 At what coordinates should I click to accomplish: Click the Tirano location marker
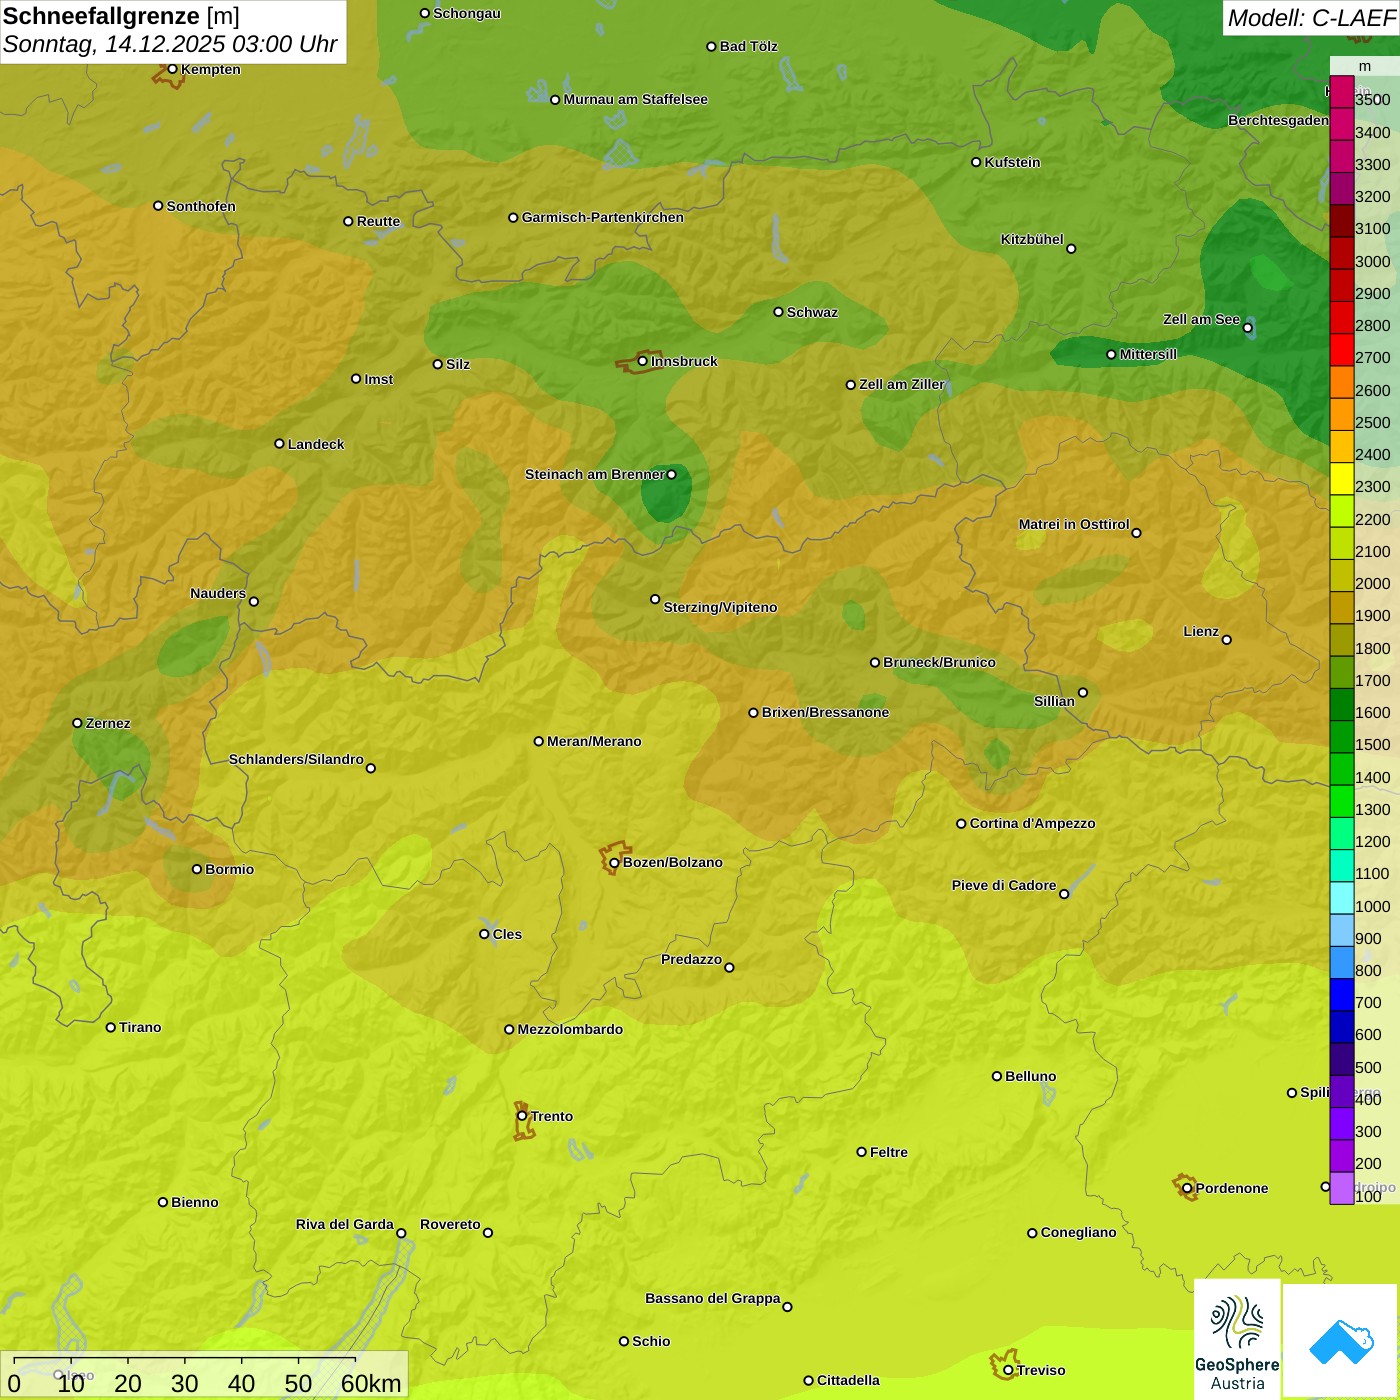coord(111,1027)
